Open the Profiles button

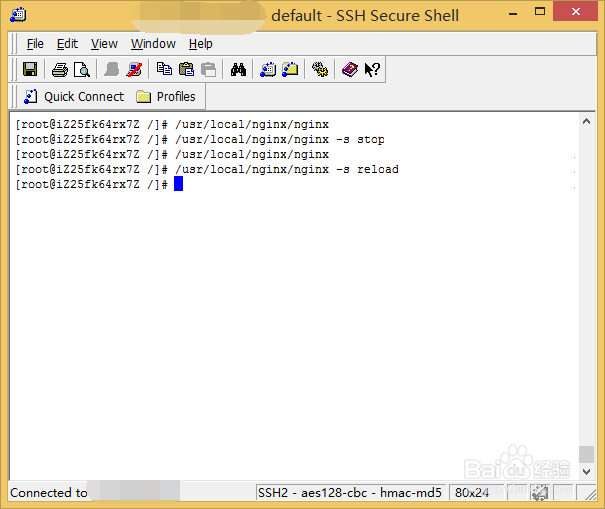[166, 96]
